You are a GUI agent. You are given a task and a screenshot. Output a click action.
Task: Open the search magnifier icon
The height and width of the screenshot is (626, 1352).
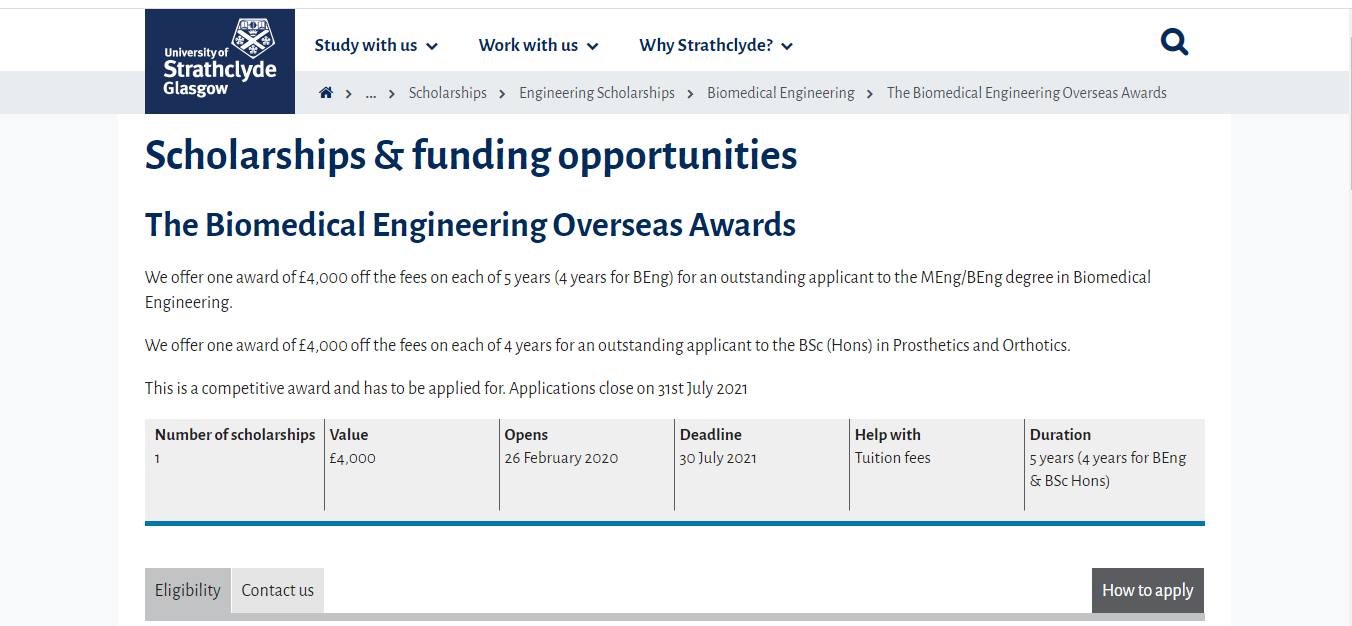1174,42
